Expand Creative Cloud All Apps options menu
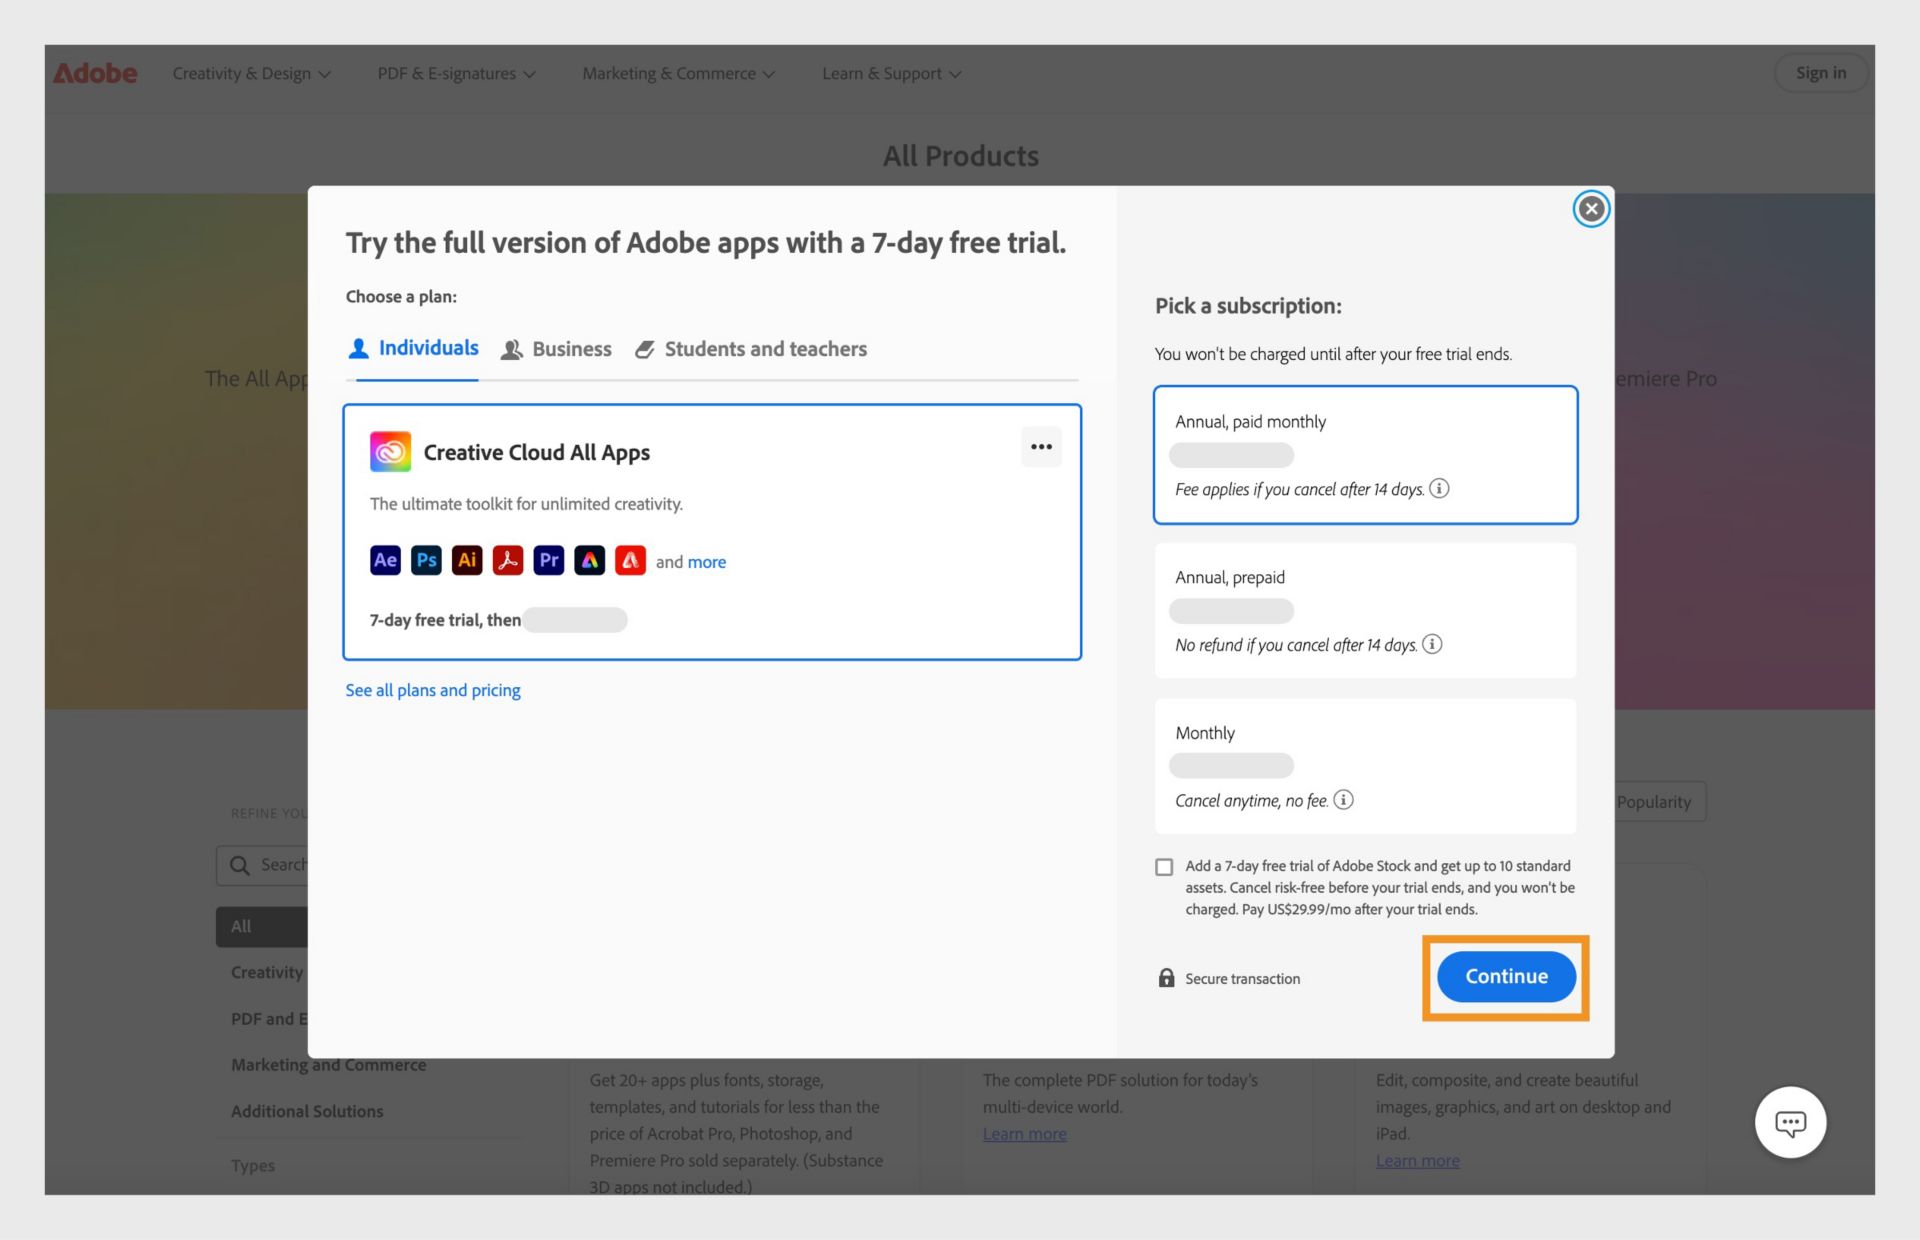Image resolution: width=1920 pixels, height=1240 pixels. [x=1040, y=446]
